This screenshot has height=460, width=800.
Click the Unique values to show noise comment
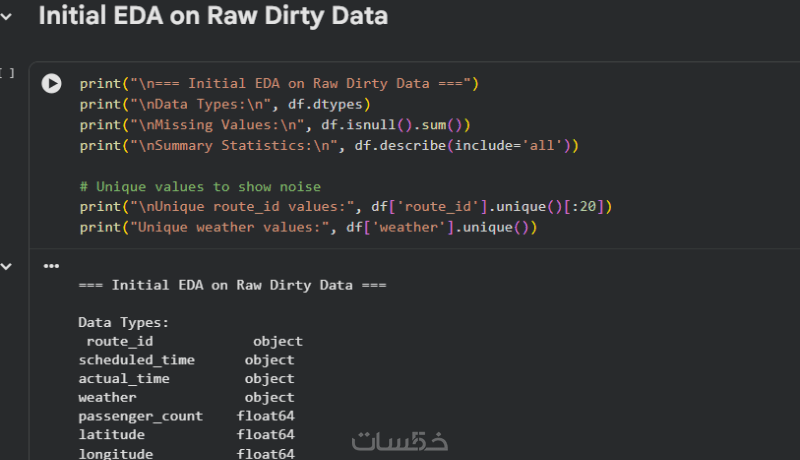pyautogui.click(x=200, y=187)
